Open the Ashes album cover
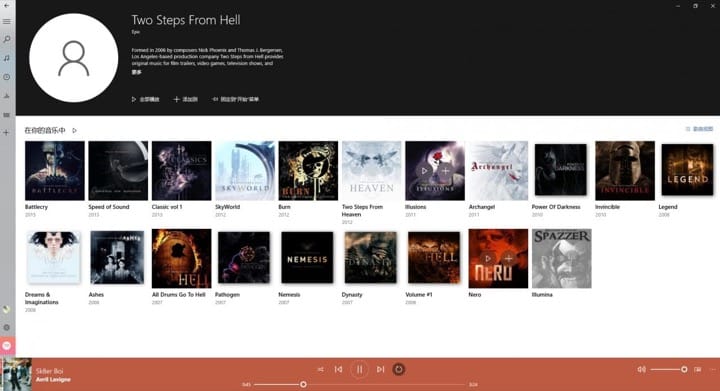Screen dimensions: 720x391 [x=117, y=257]
